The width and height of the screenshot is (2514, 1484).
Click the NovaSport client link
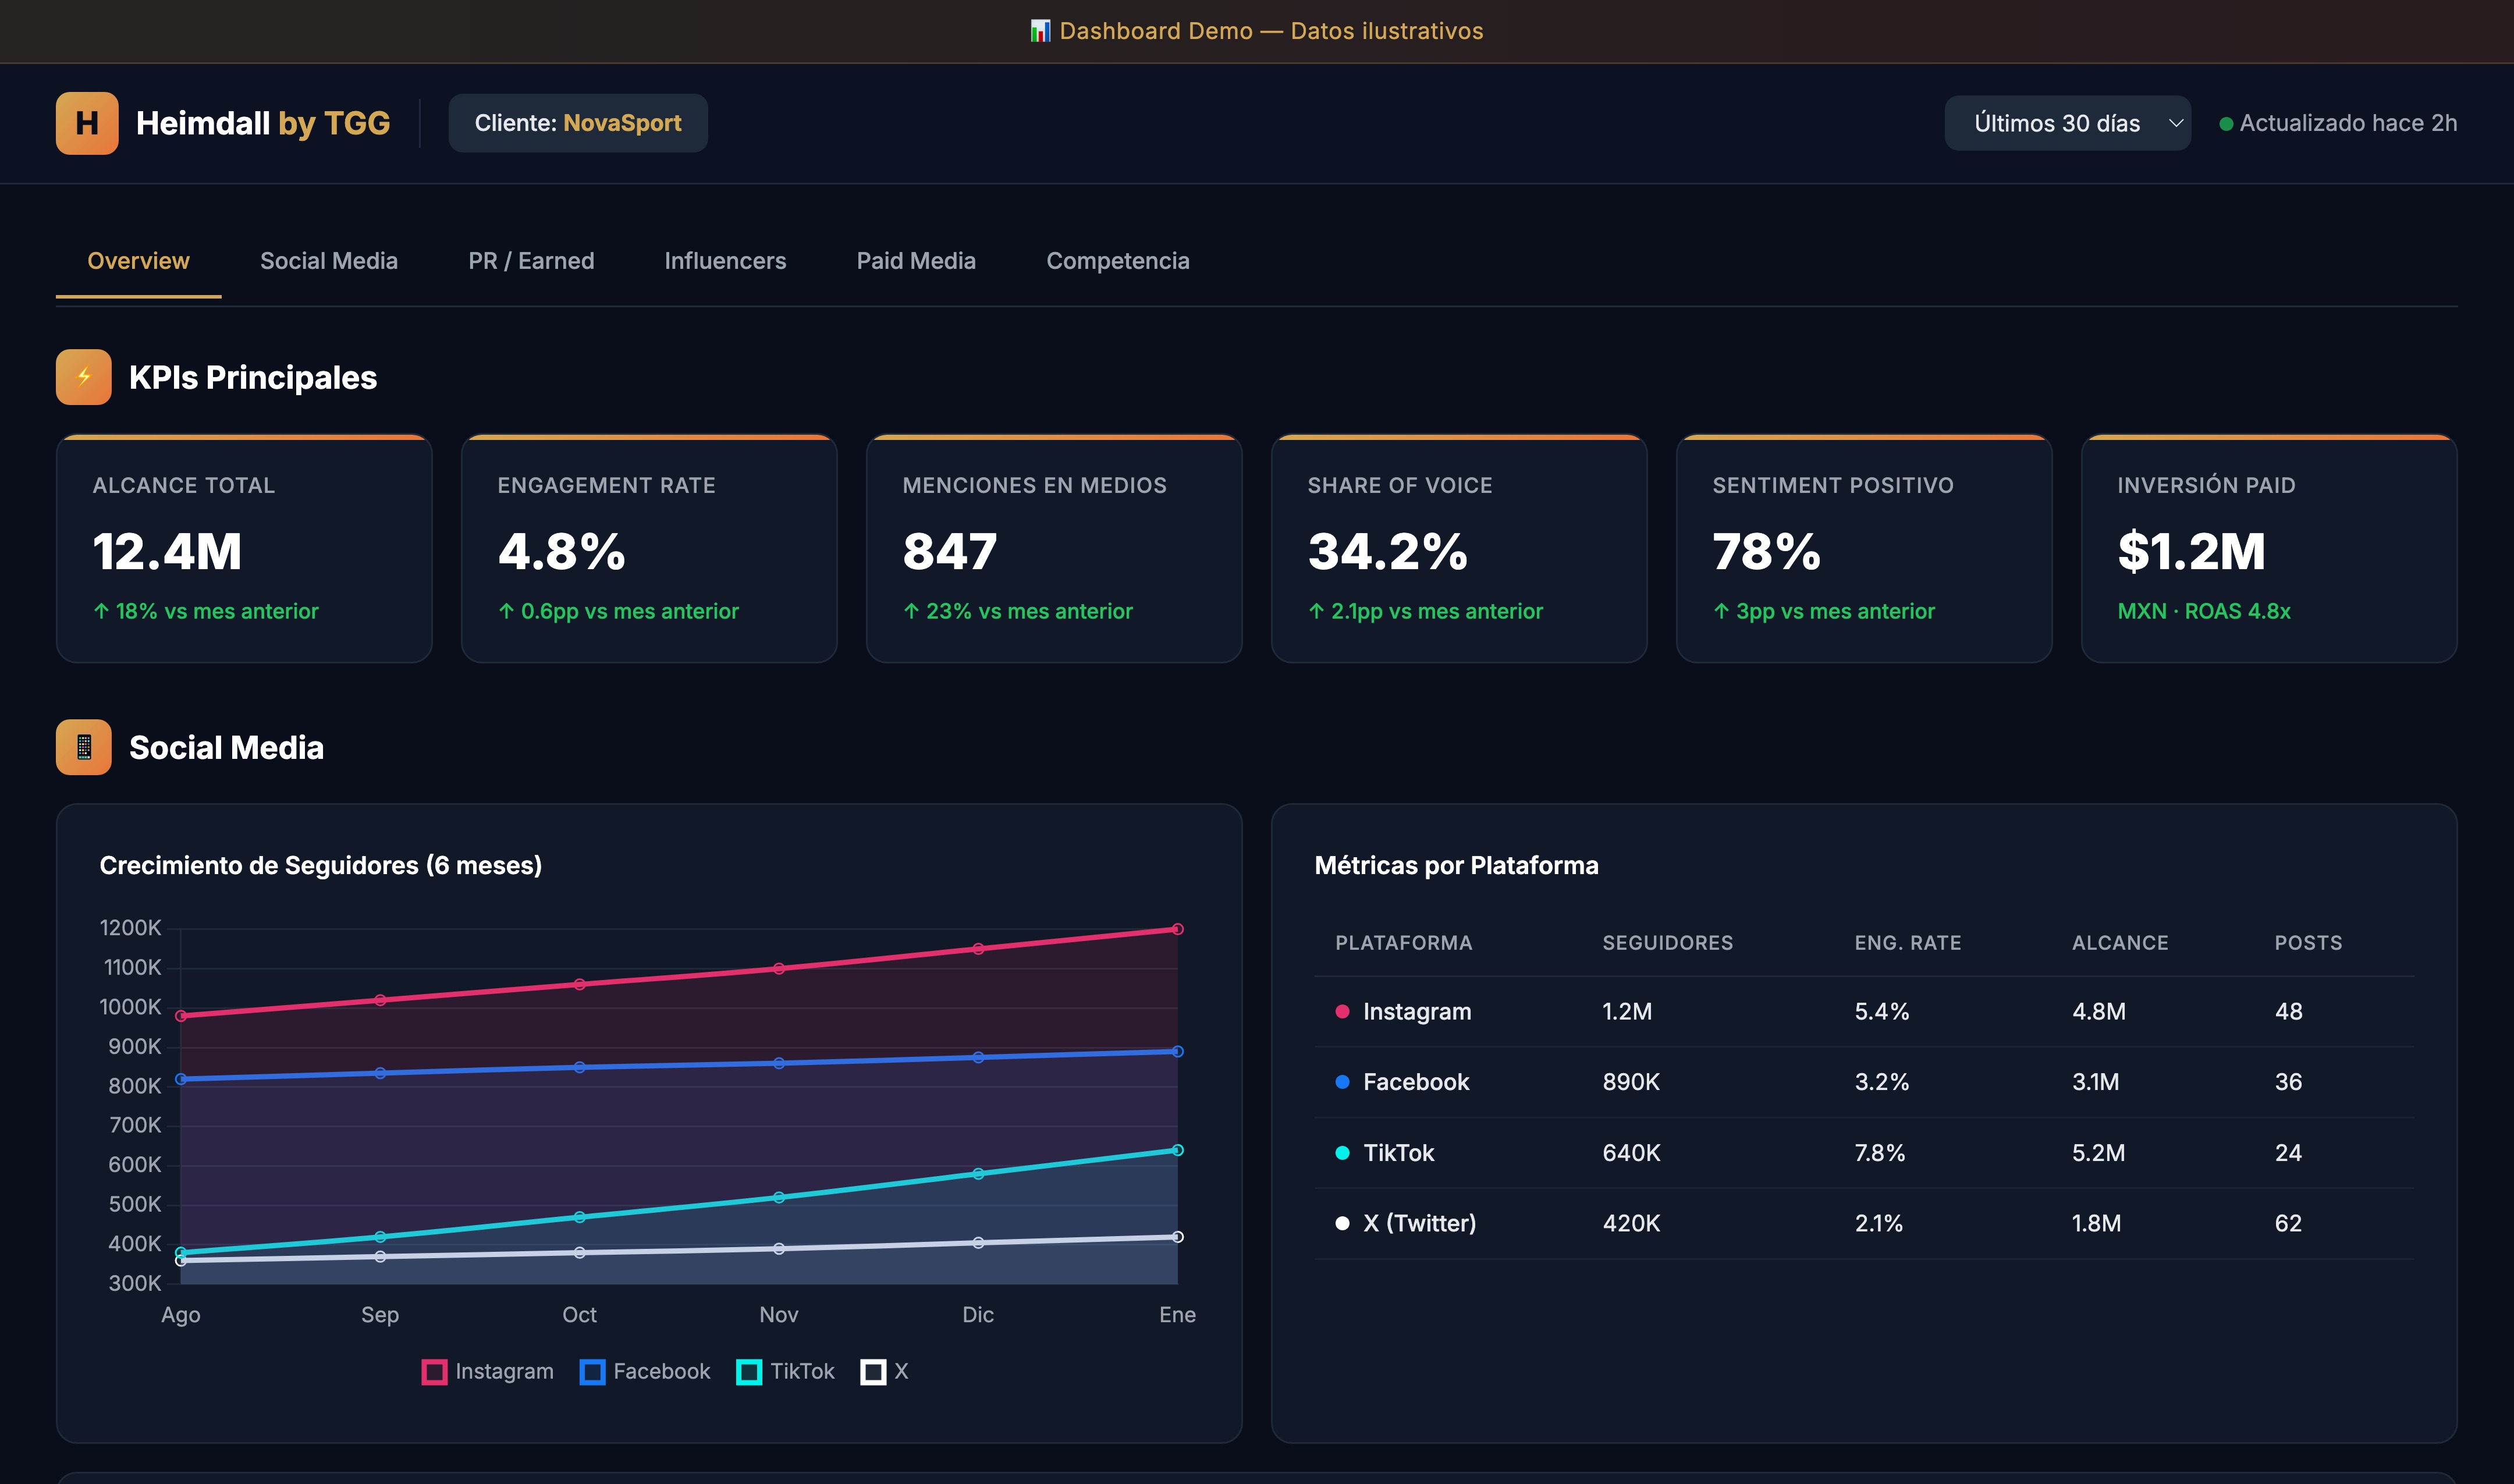(622, 123)
